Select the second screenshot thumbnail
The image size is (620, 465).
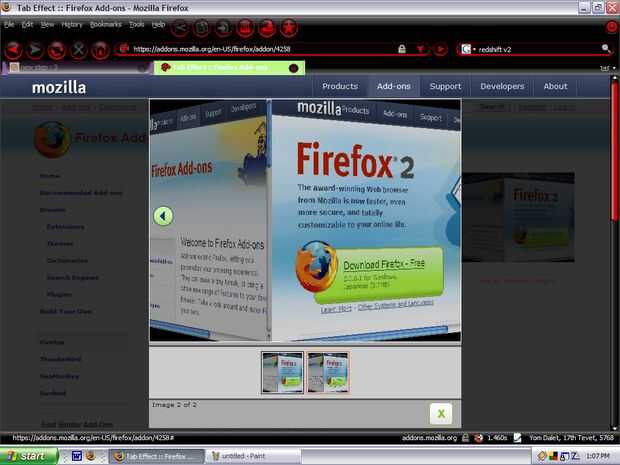point(328,372)
